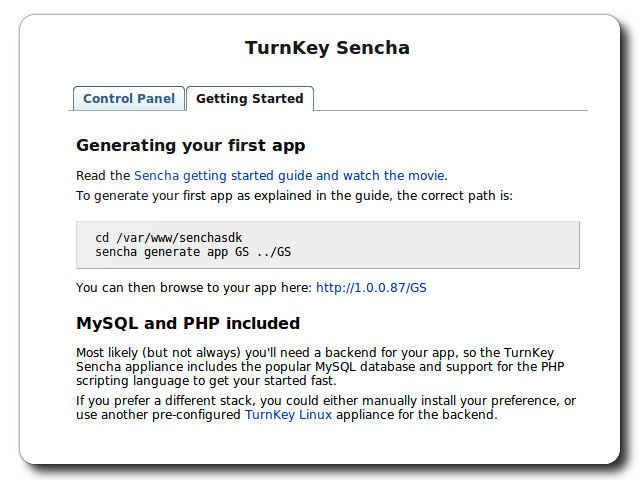Click the words 'watch the movie'
The width and height of the screenshot is (640, 480).
[x=394, y=175]
